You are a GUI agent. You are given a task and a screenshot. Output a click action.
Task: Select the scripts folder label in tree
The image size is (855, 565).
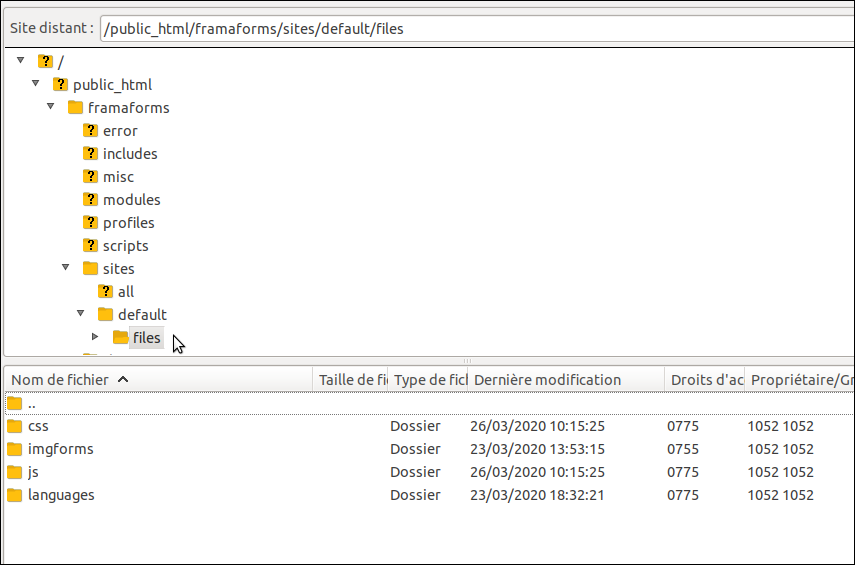coord(125,246)
